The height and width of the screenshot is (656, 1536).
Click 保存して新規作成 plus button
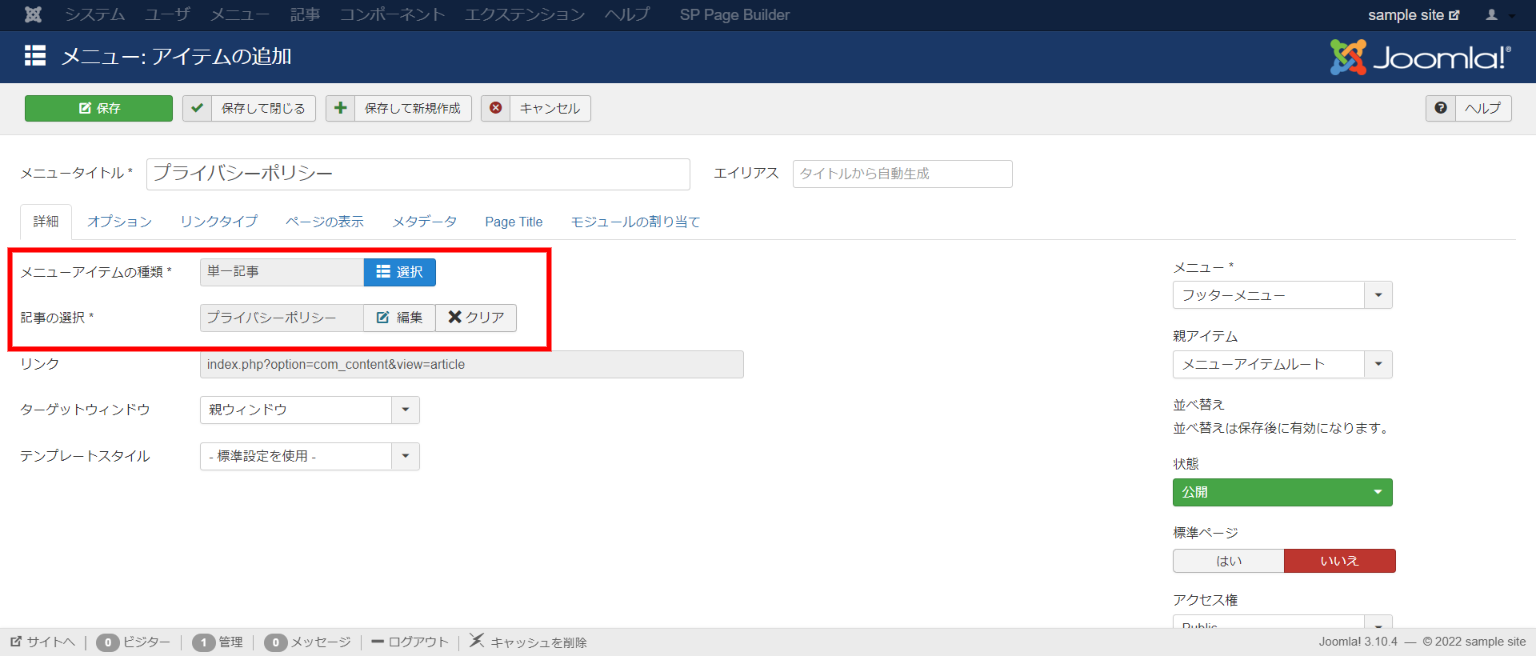(x=398, y=109)
